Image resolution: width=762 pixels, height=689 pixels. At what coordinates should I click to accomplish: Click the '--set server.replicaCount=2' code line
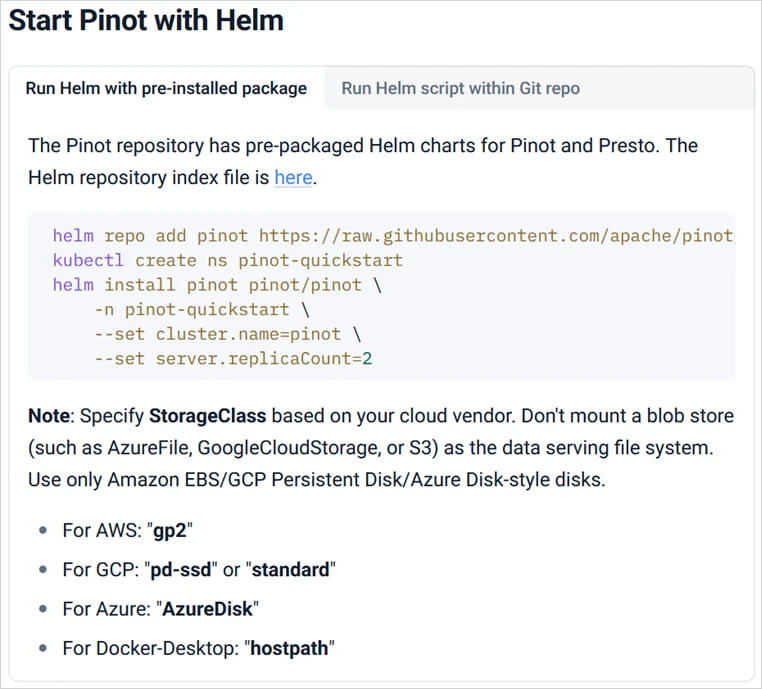point(233,358)
